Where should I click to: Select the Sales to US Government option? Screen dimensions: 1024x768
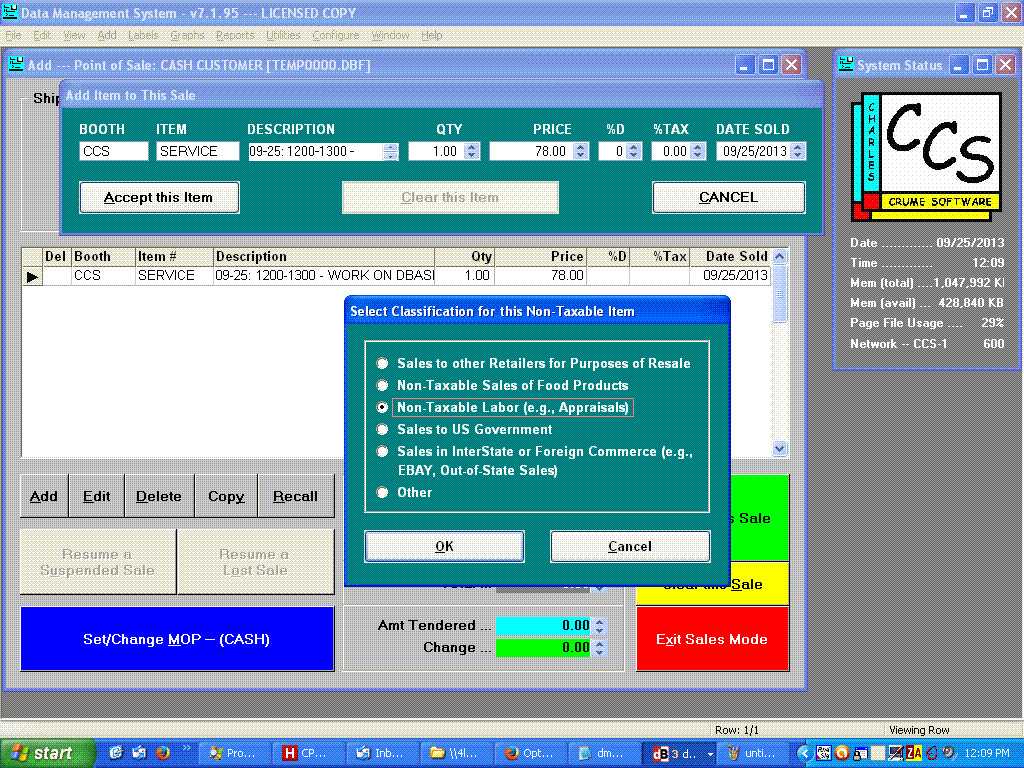click(382, 430)
